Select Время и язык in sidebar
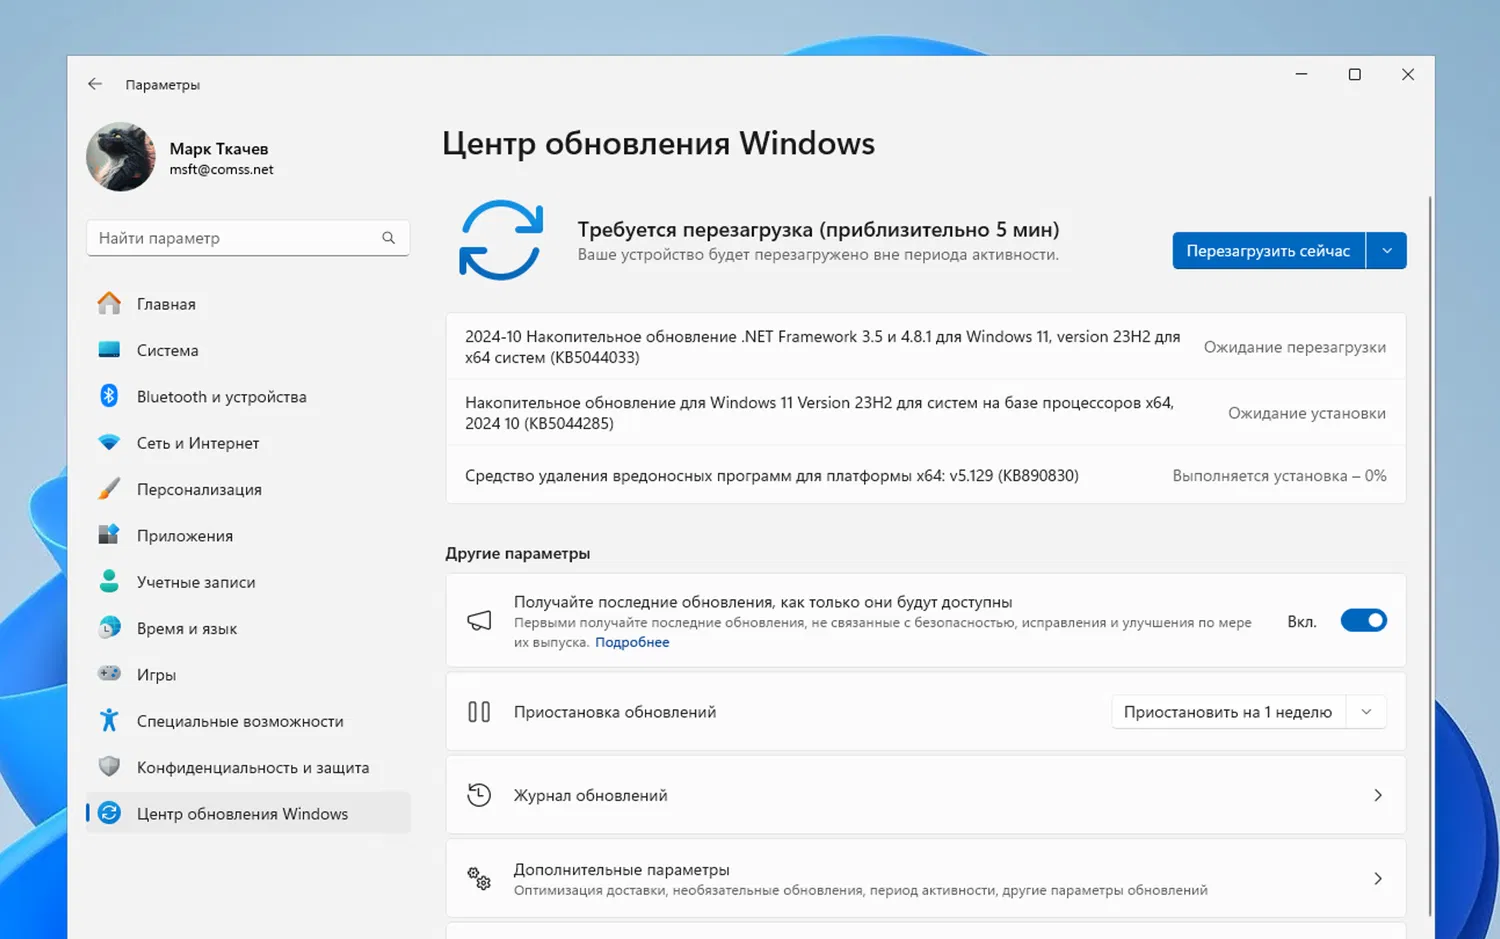The height and width of the screenshot is (939, 1500). click(x=248, y=628)
